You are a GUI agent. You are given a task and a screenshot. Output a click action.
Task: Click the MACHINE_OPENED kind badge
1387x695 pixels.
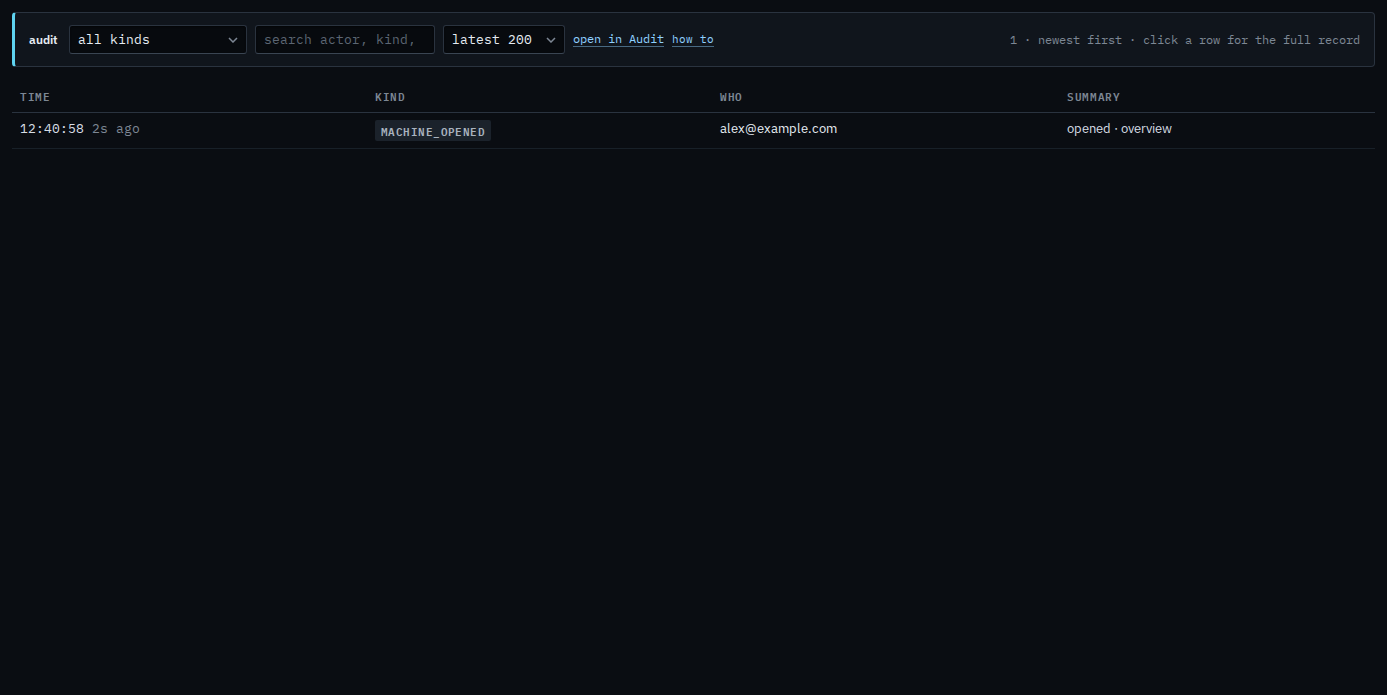point(433,131)
